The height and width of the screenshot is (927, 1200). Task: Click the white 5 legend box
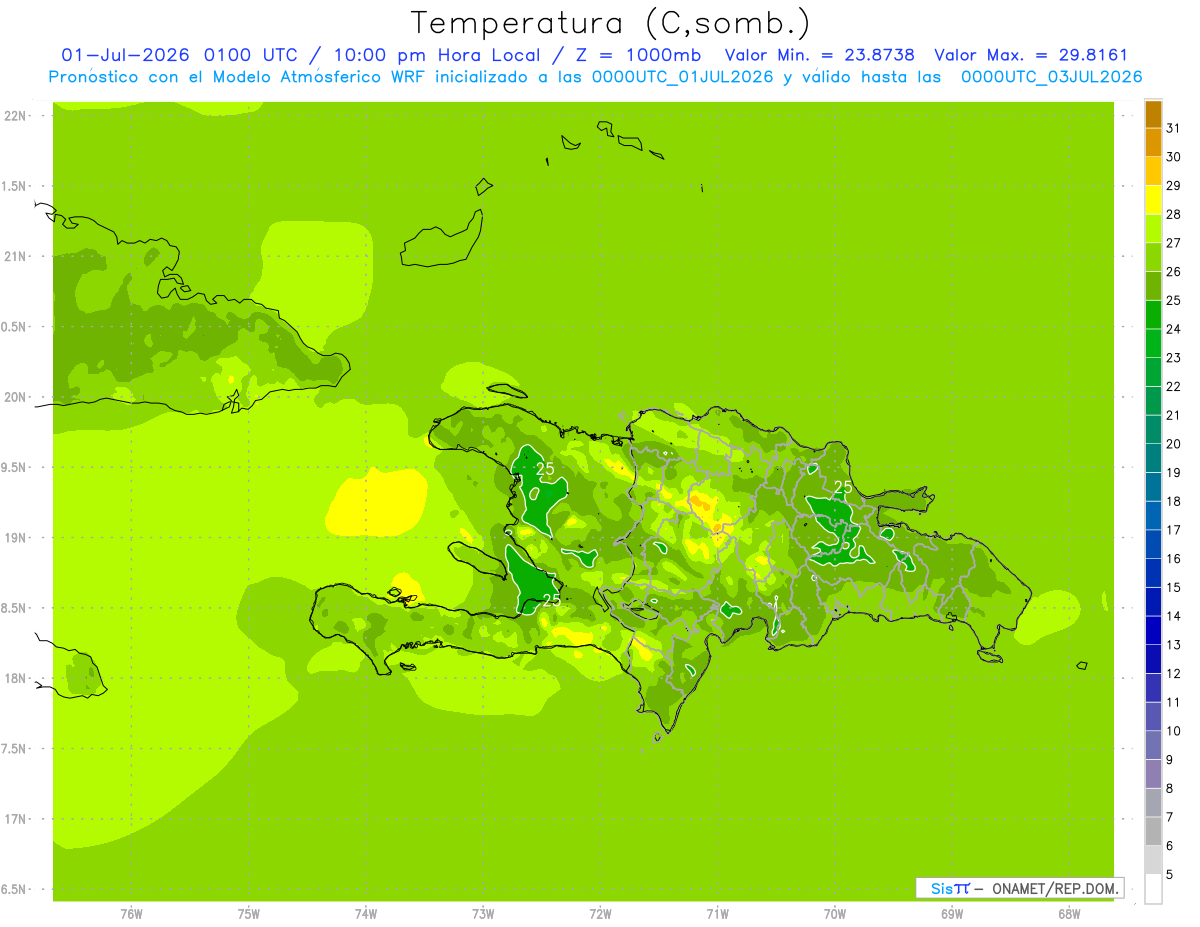[1153, 889]
